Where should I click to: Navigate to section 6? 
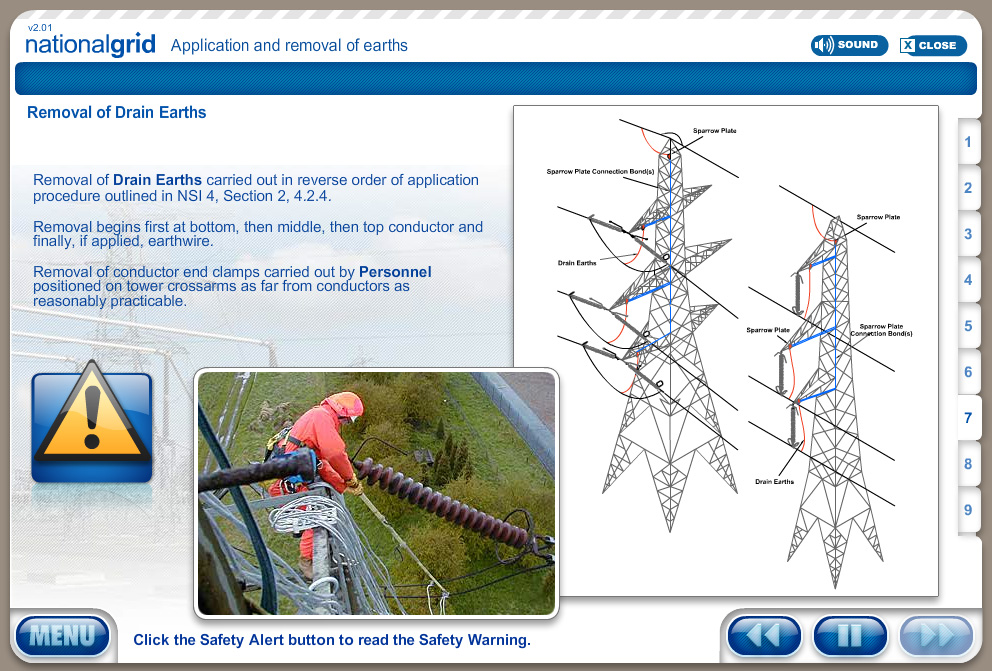click(x=967, y=372)
